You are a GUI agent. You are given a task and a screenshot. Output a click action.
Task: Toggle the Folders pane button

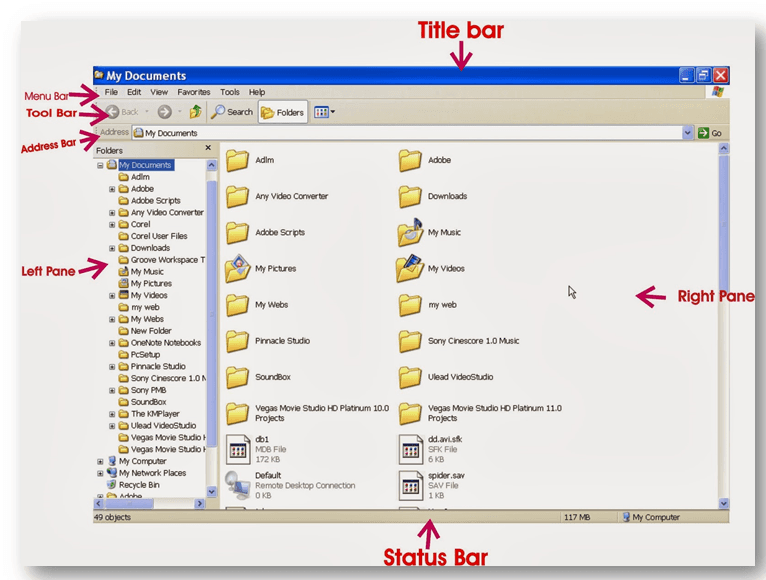point(283,112)
